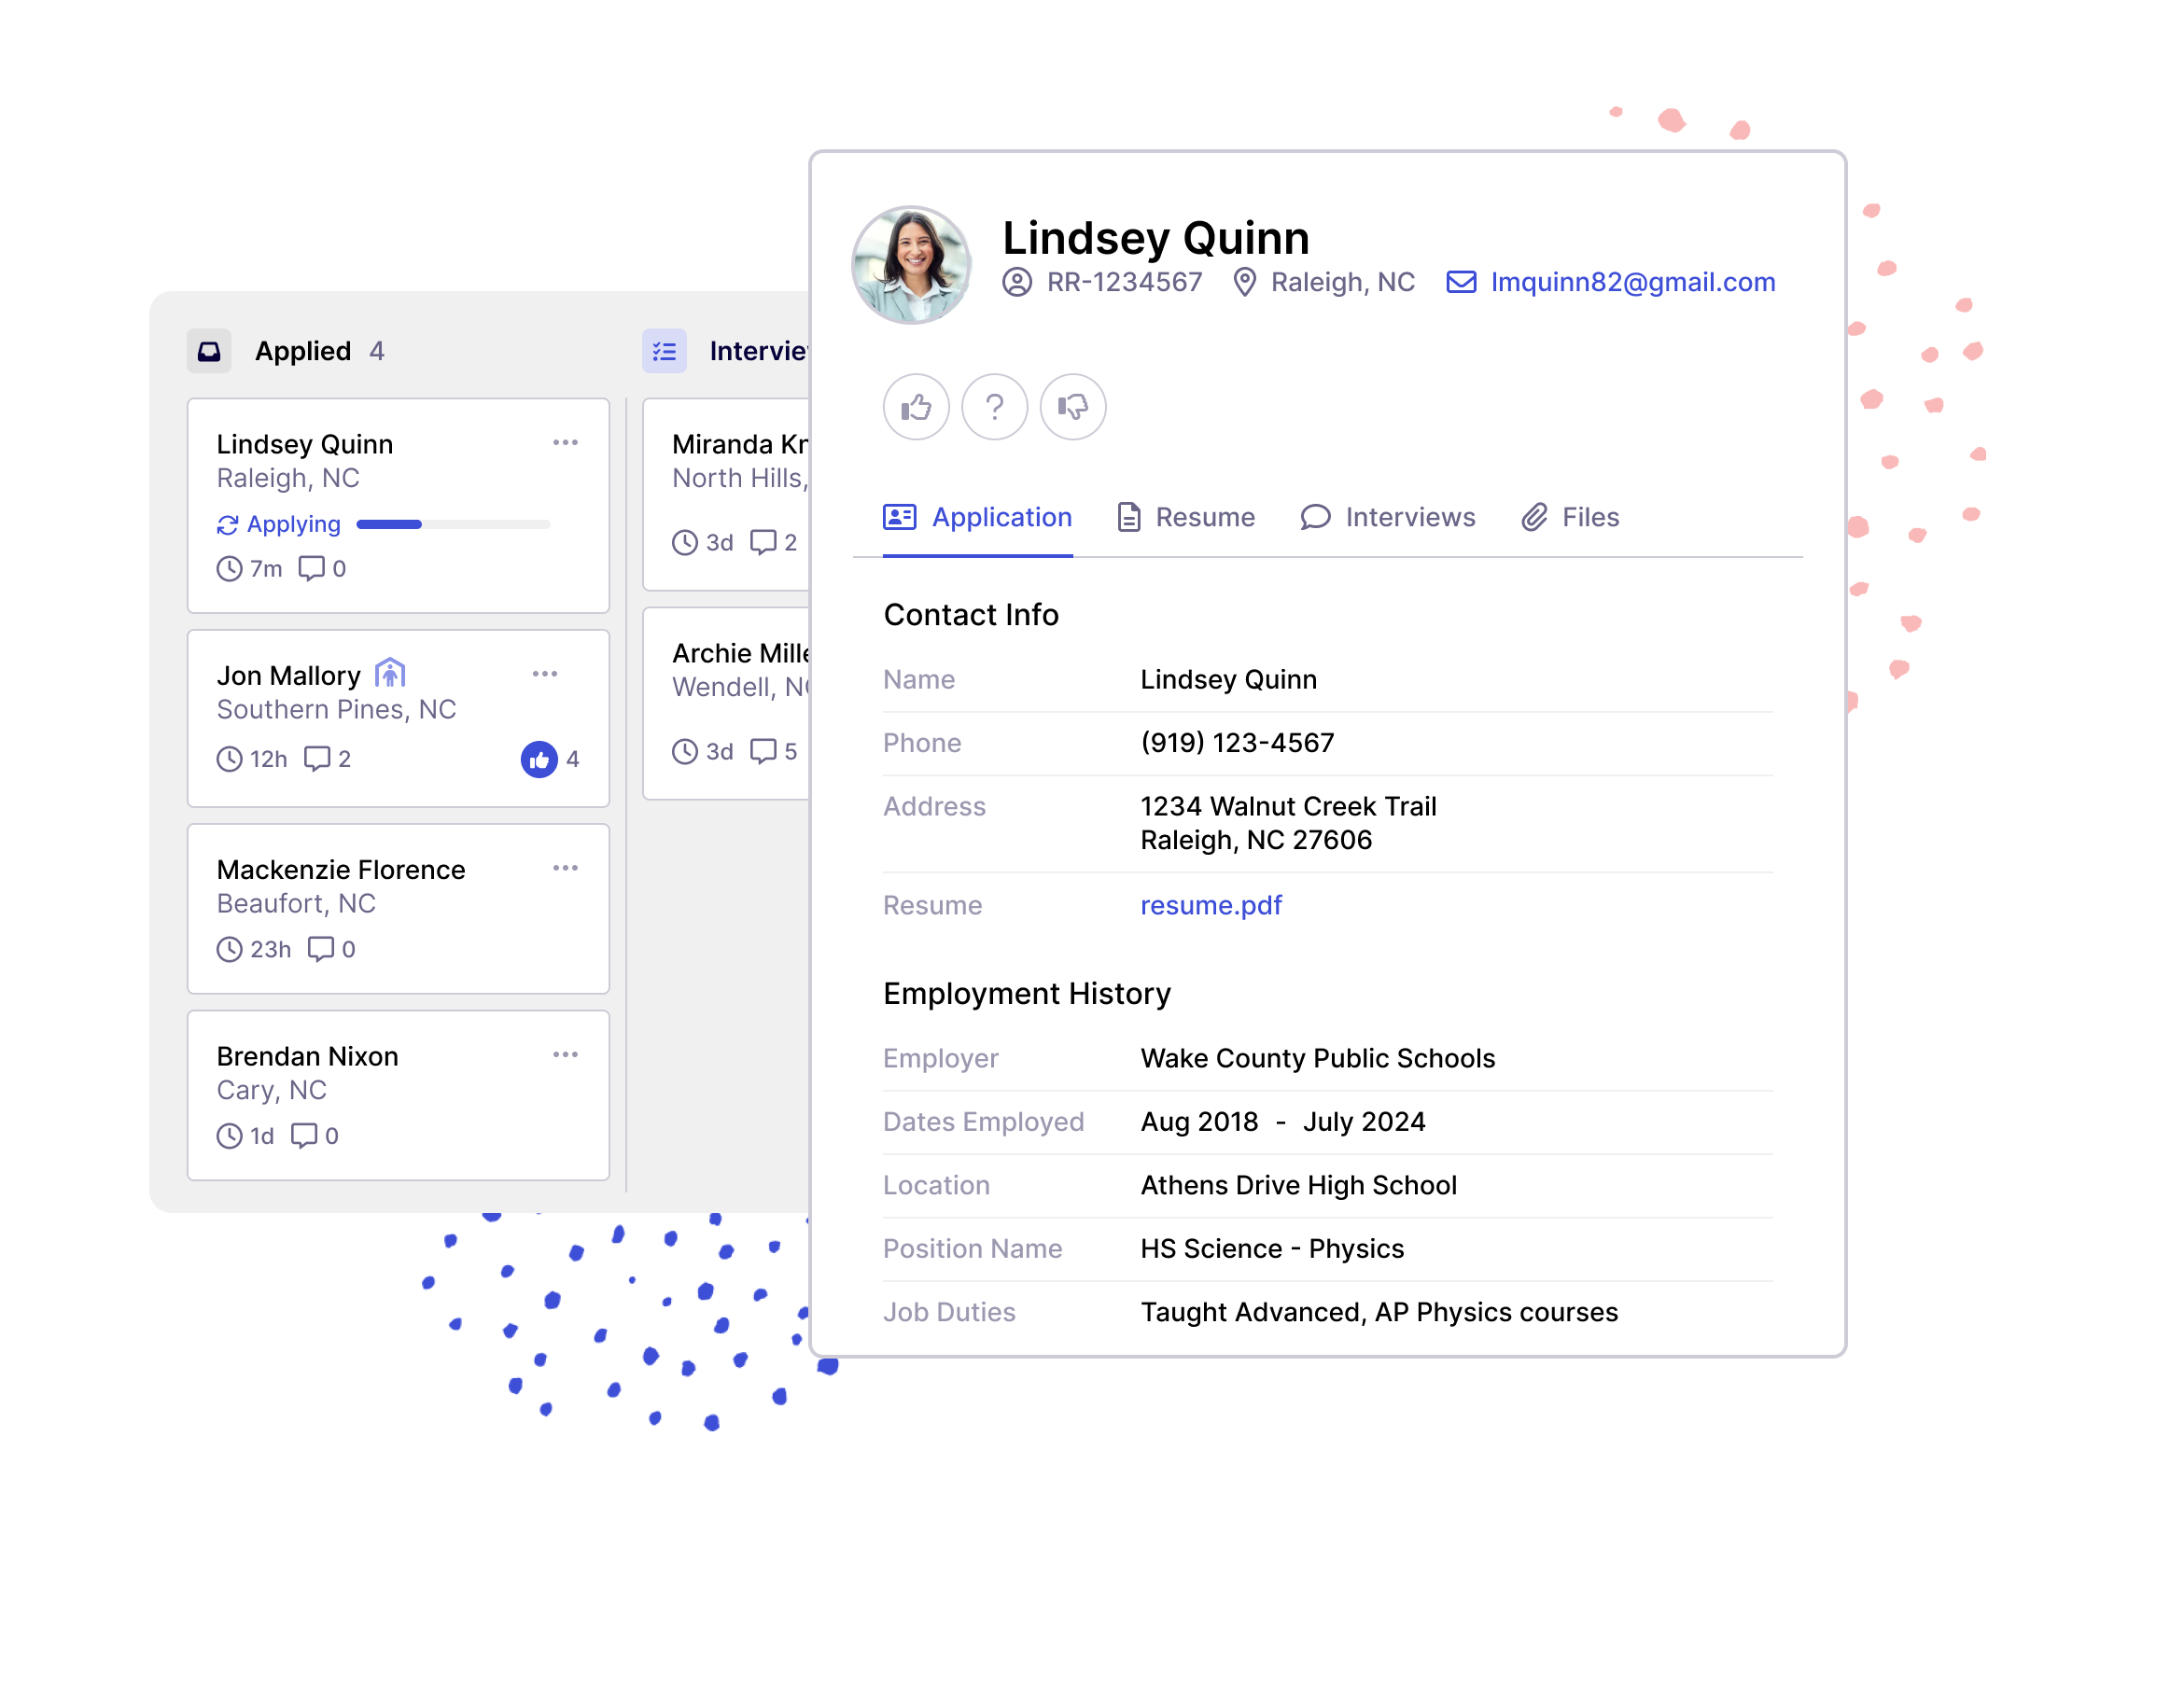This screenshot has height=1687, width=2184.
Task: Click the thumbs up rating button
Action: click(915, 407)
